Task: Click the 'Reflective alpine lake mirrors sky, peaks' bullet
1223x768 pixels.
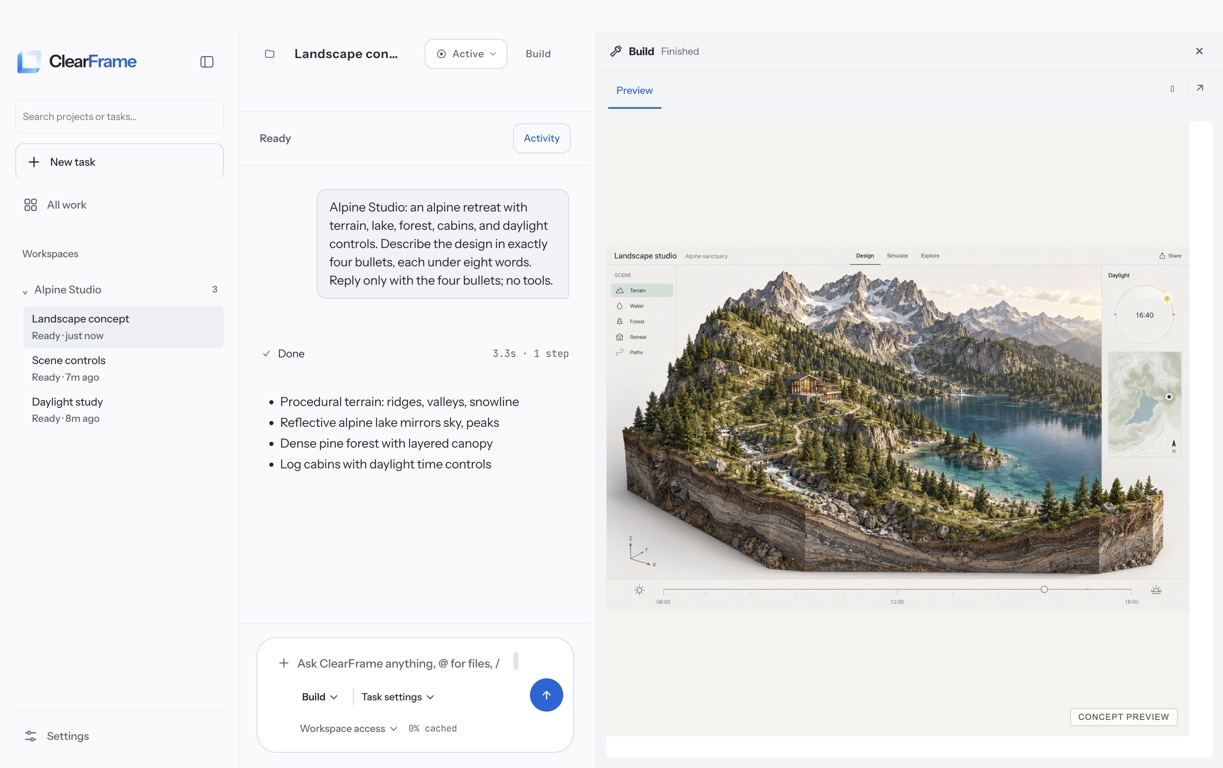Action: (x=389, y=423)
